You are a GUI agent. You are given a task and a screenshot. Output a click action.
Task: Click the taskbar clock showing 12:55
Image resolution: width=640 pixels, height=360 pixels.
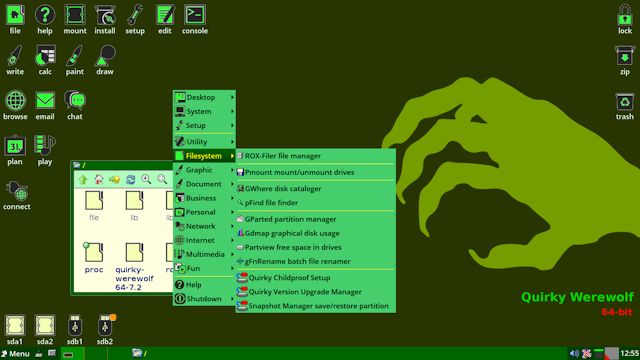point(630,353)
